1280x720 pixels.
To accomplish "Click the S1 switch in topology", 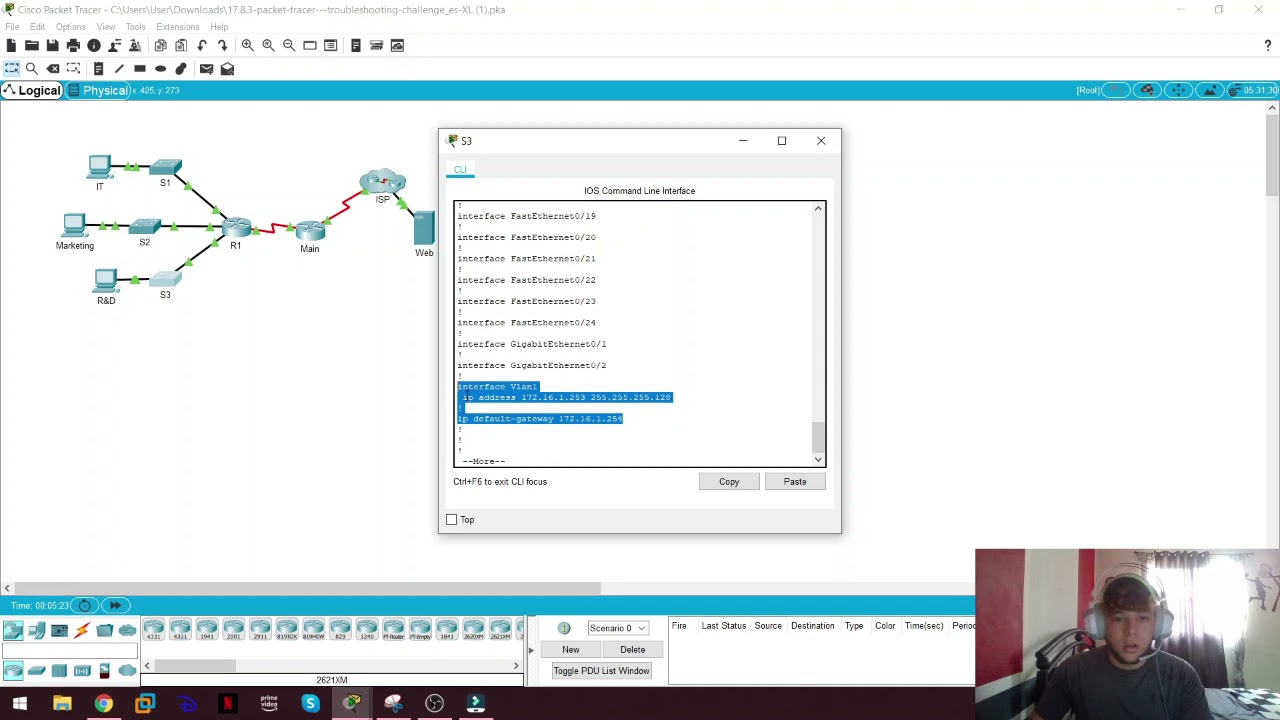I will [165, 167].
